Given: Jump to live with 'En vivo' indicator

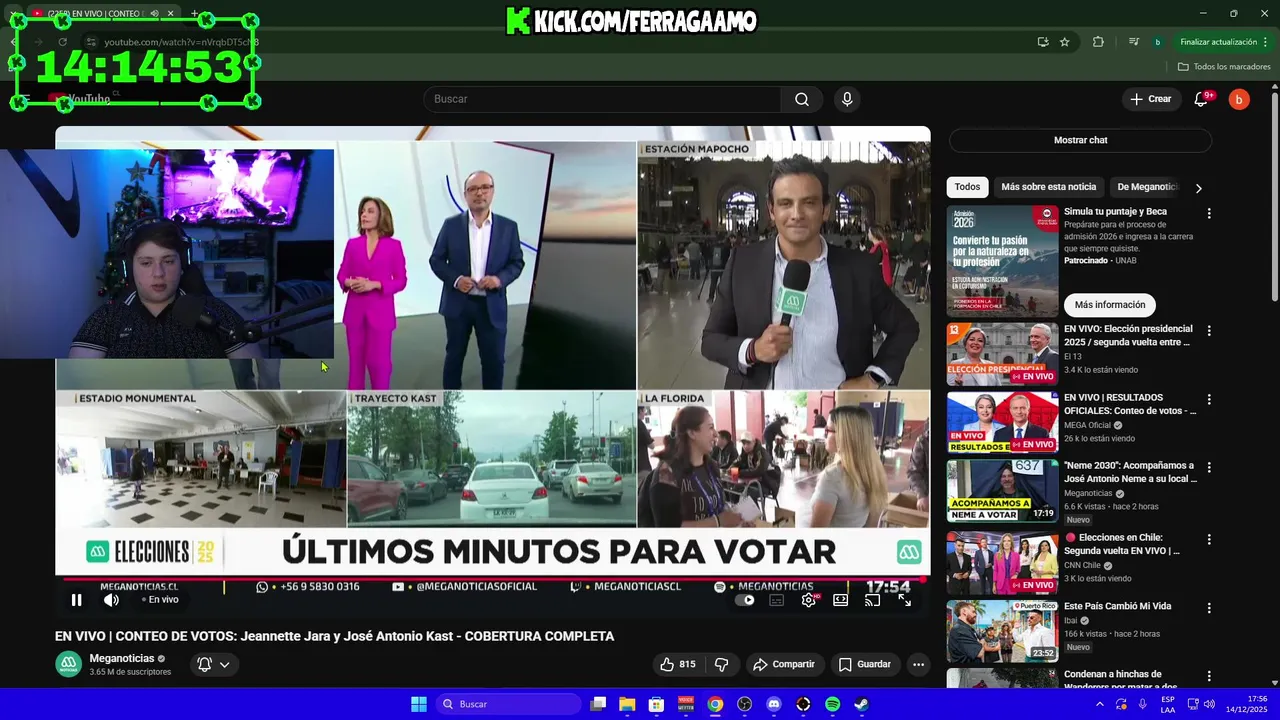Looking at the screenshot, I should (x=160, y=600).
